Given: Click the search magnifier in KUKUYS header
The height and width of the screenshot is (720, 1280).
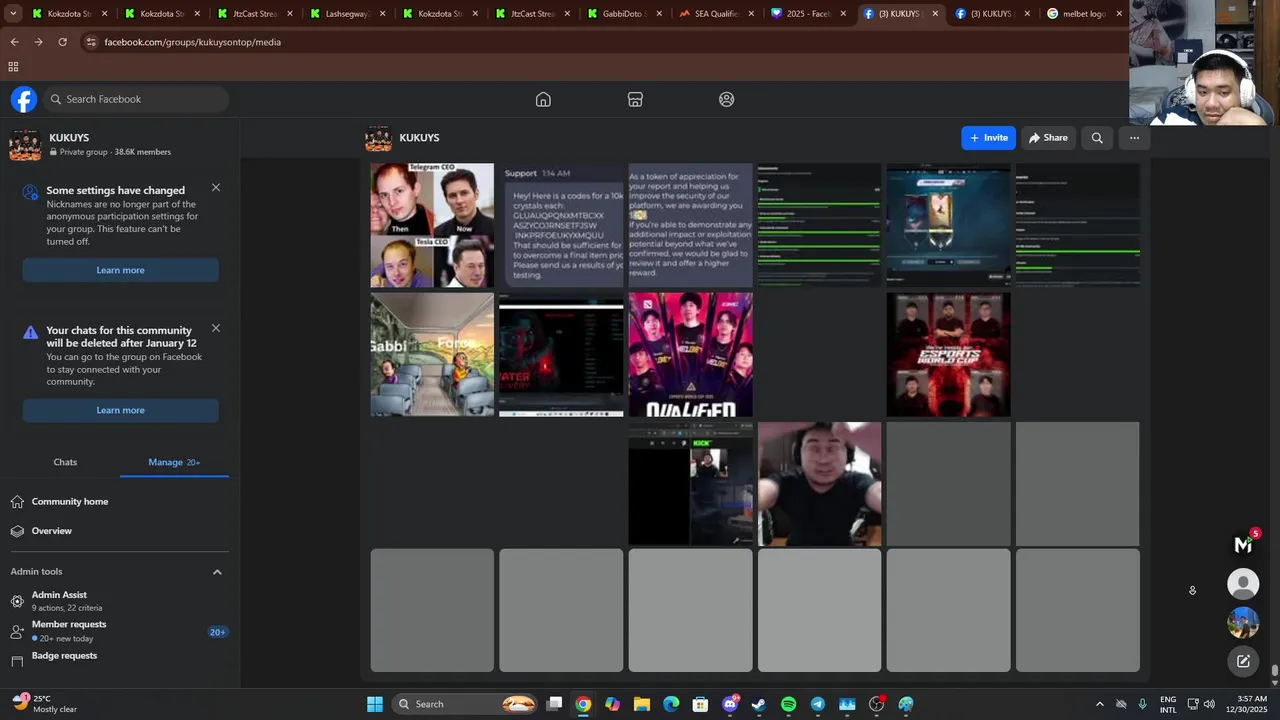Looking at the screenshot, I should pos(1097,138).
